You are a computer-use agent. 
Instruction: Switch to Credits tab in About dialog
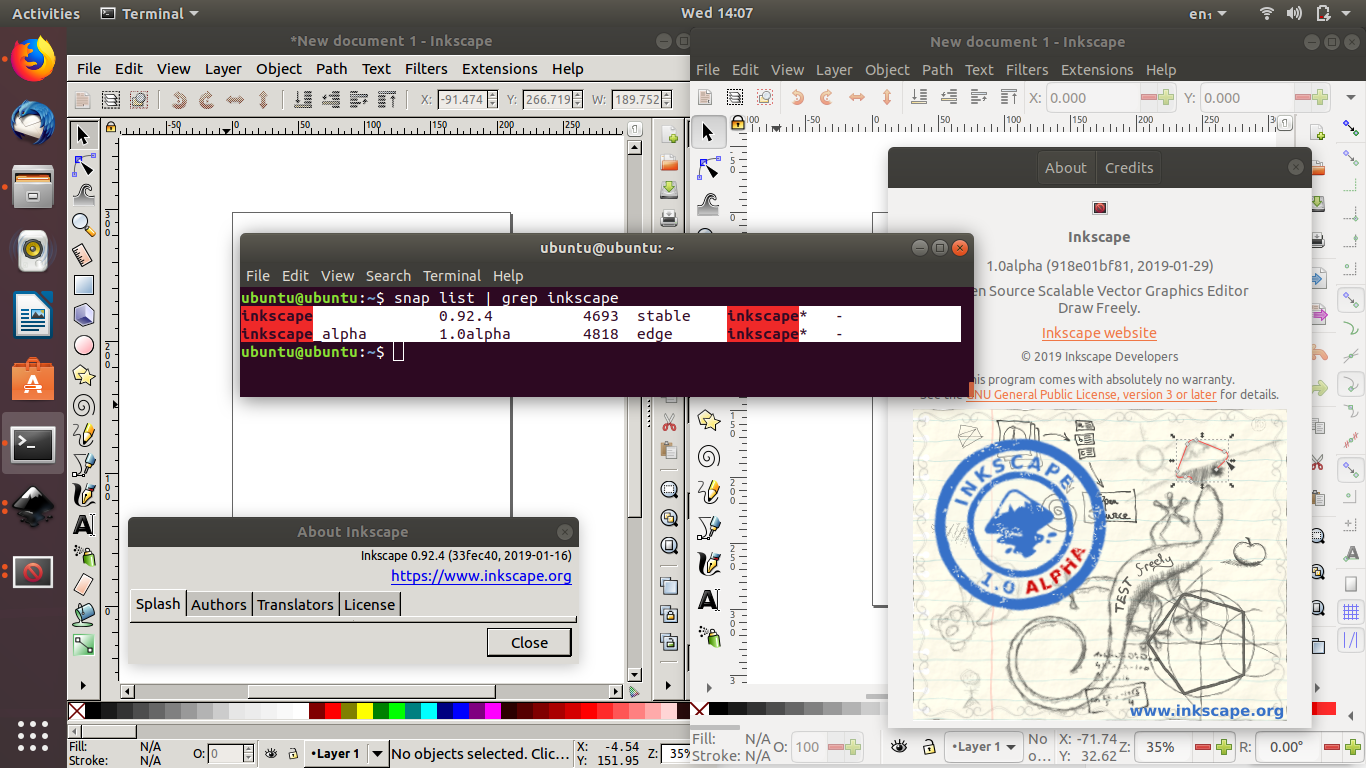pyautogui.click(x=1129, y=167)
